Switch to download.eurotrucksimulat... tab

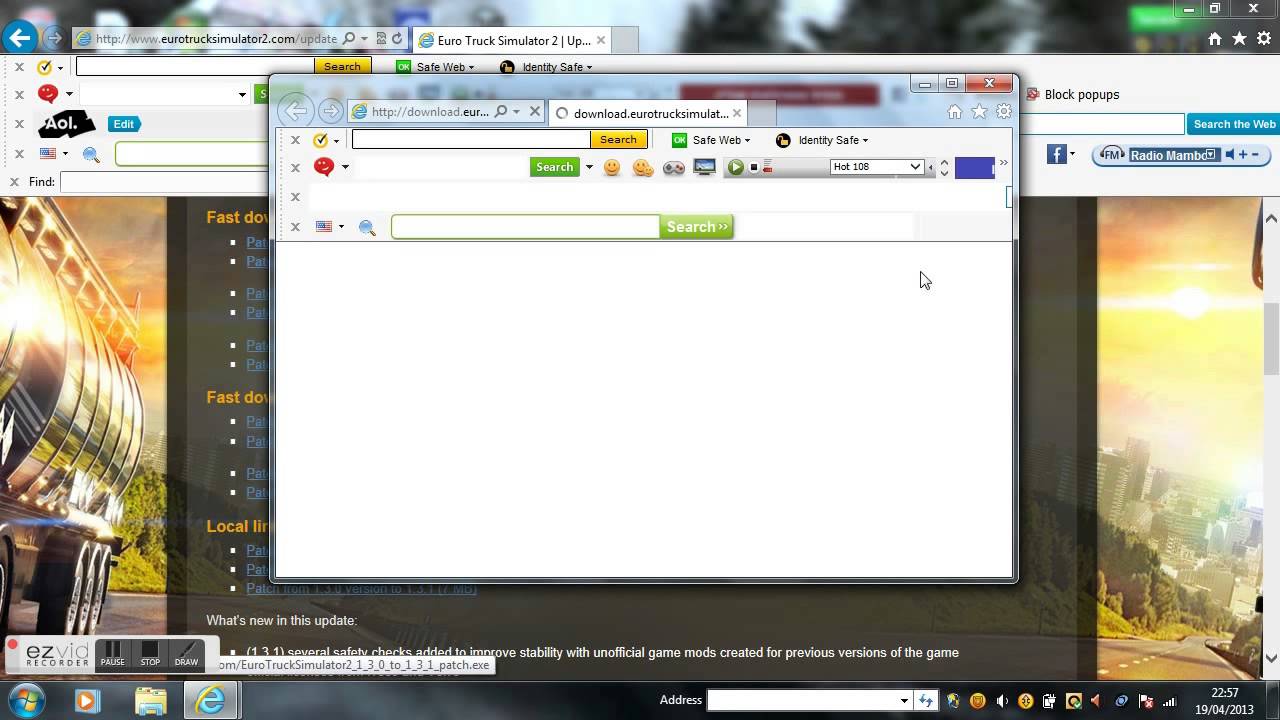pyautogui.click(x=647, y=113)
